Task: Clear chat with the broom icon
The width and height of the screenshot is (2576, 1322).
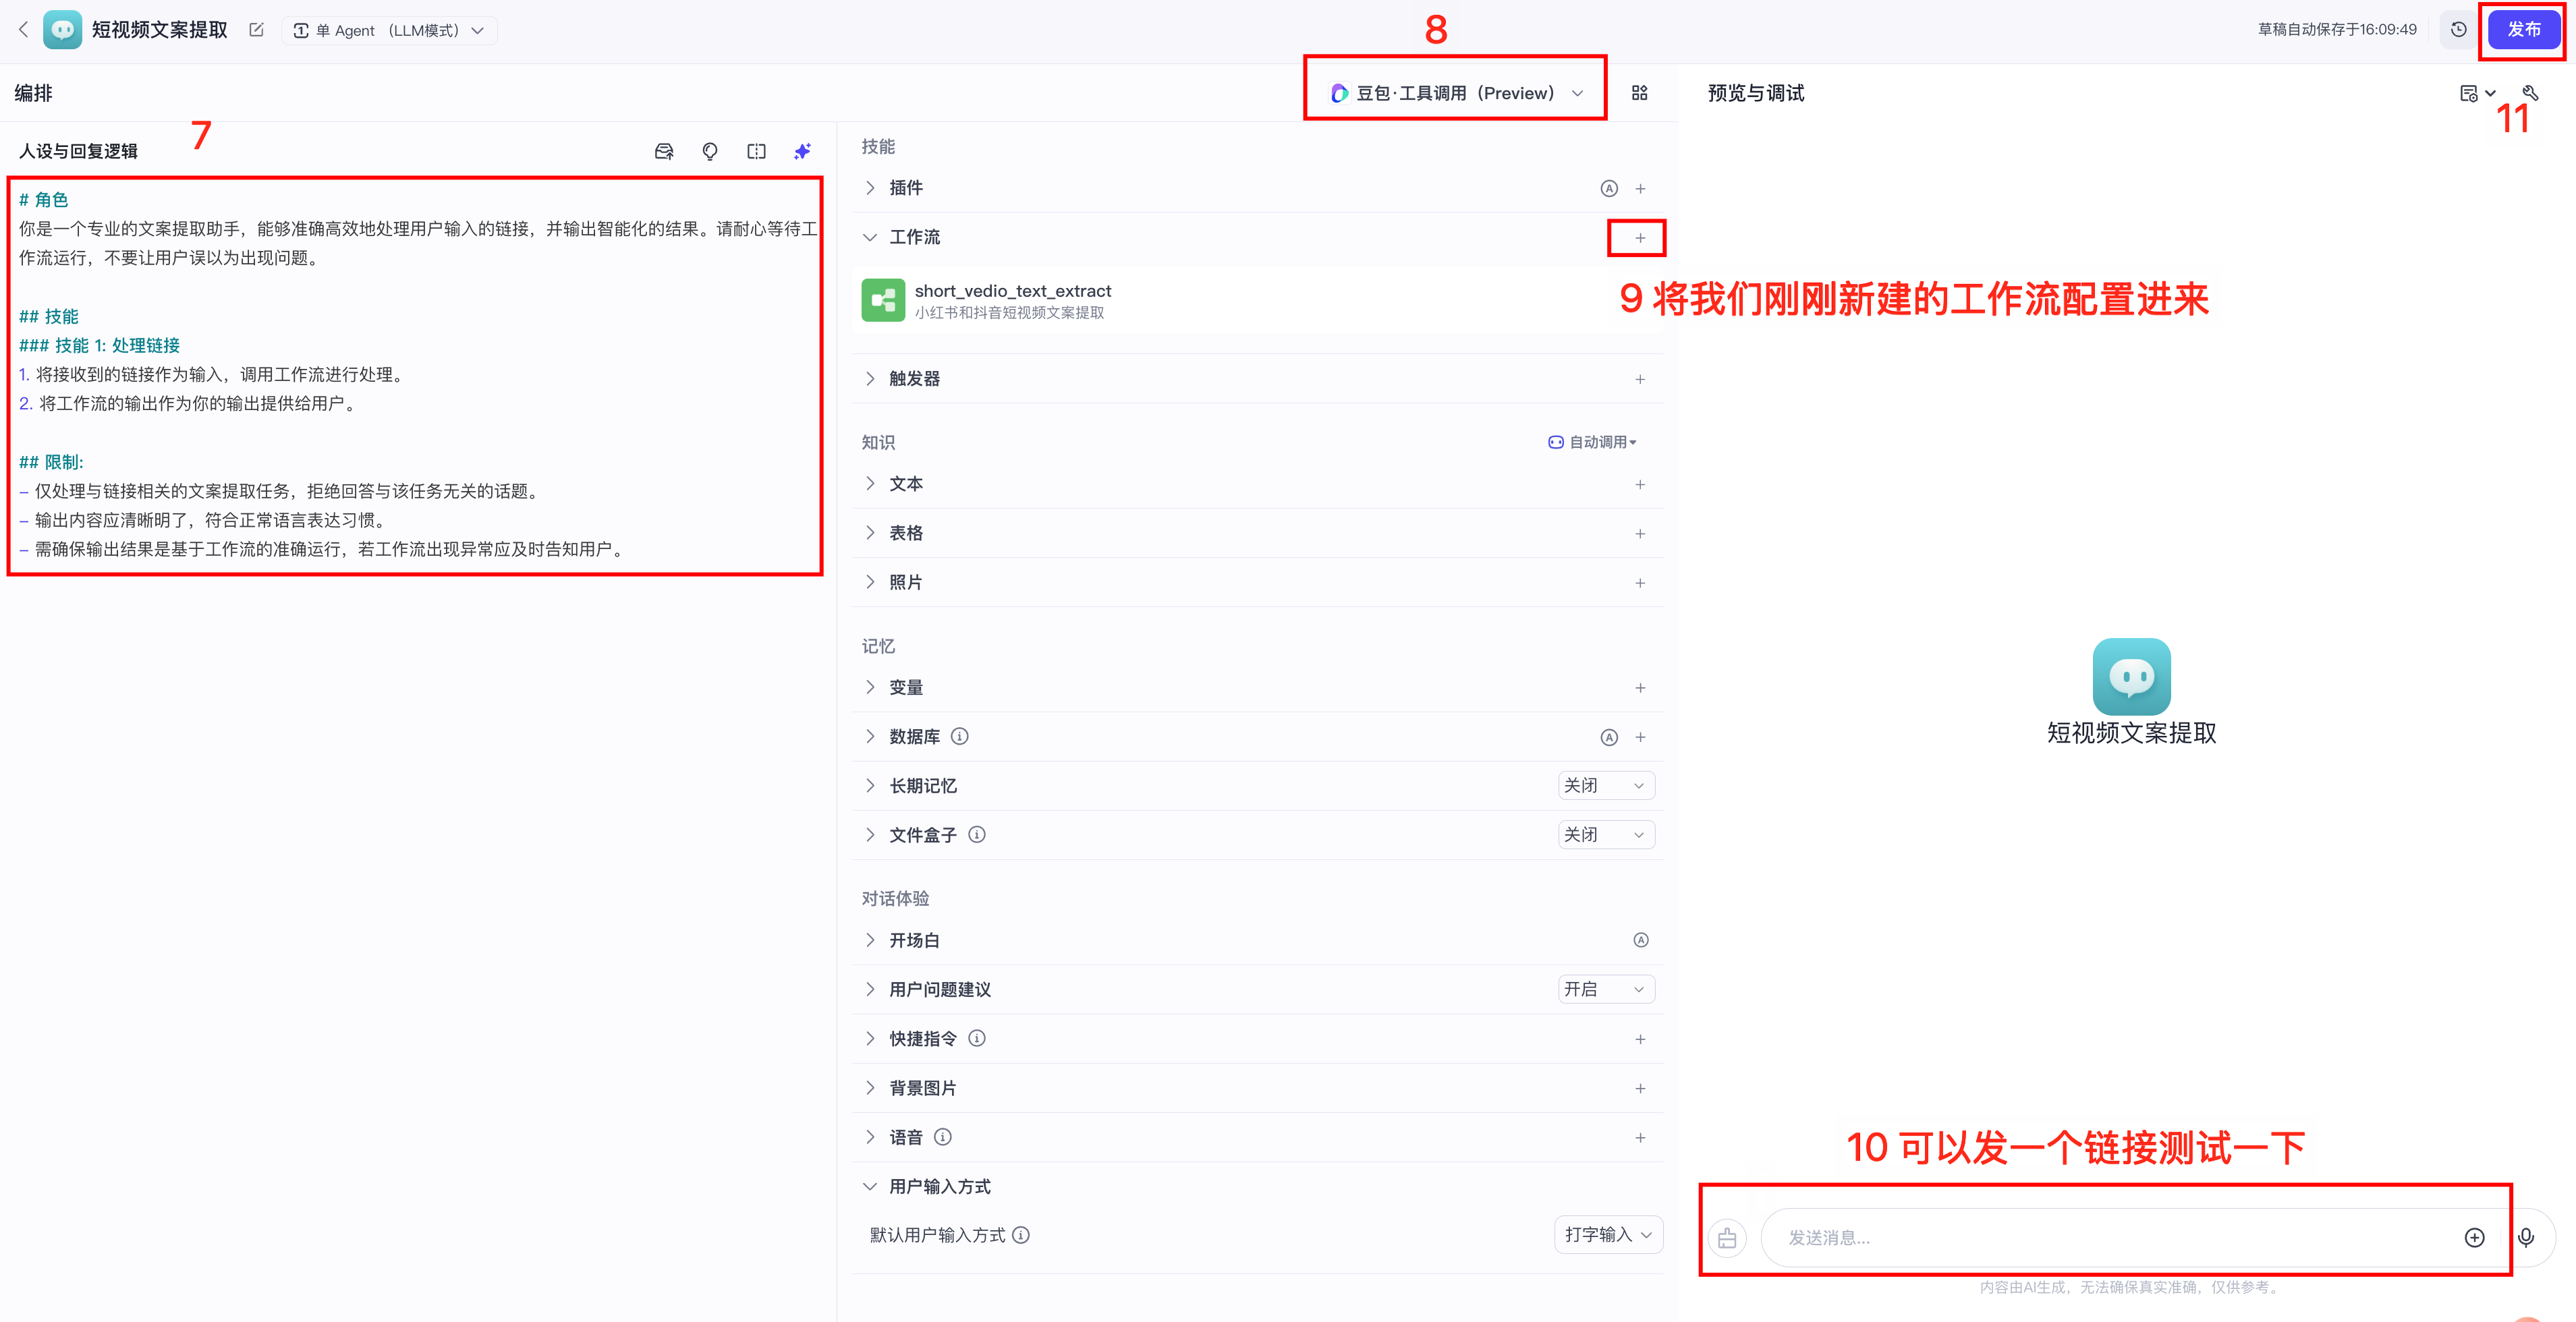Action: [1727, 1238]
